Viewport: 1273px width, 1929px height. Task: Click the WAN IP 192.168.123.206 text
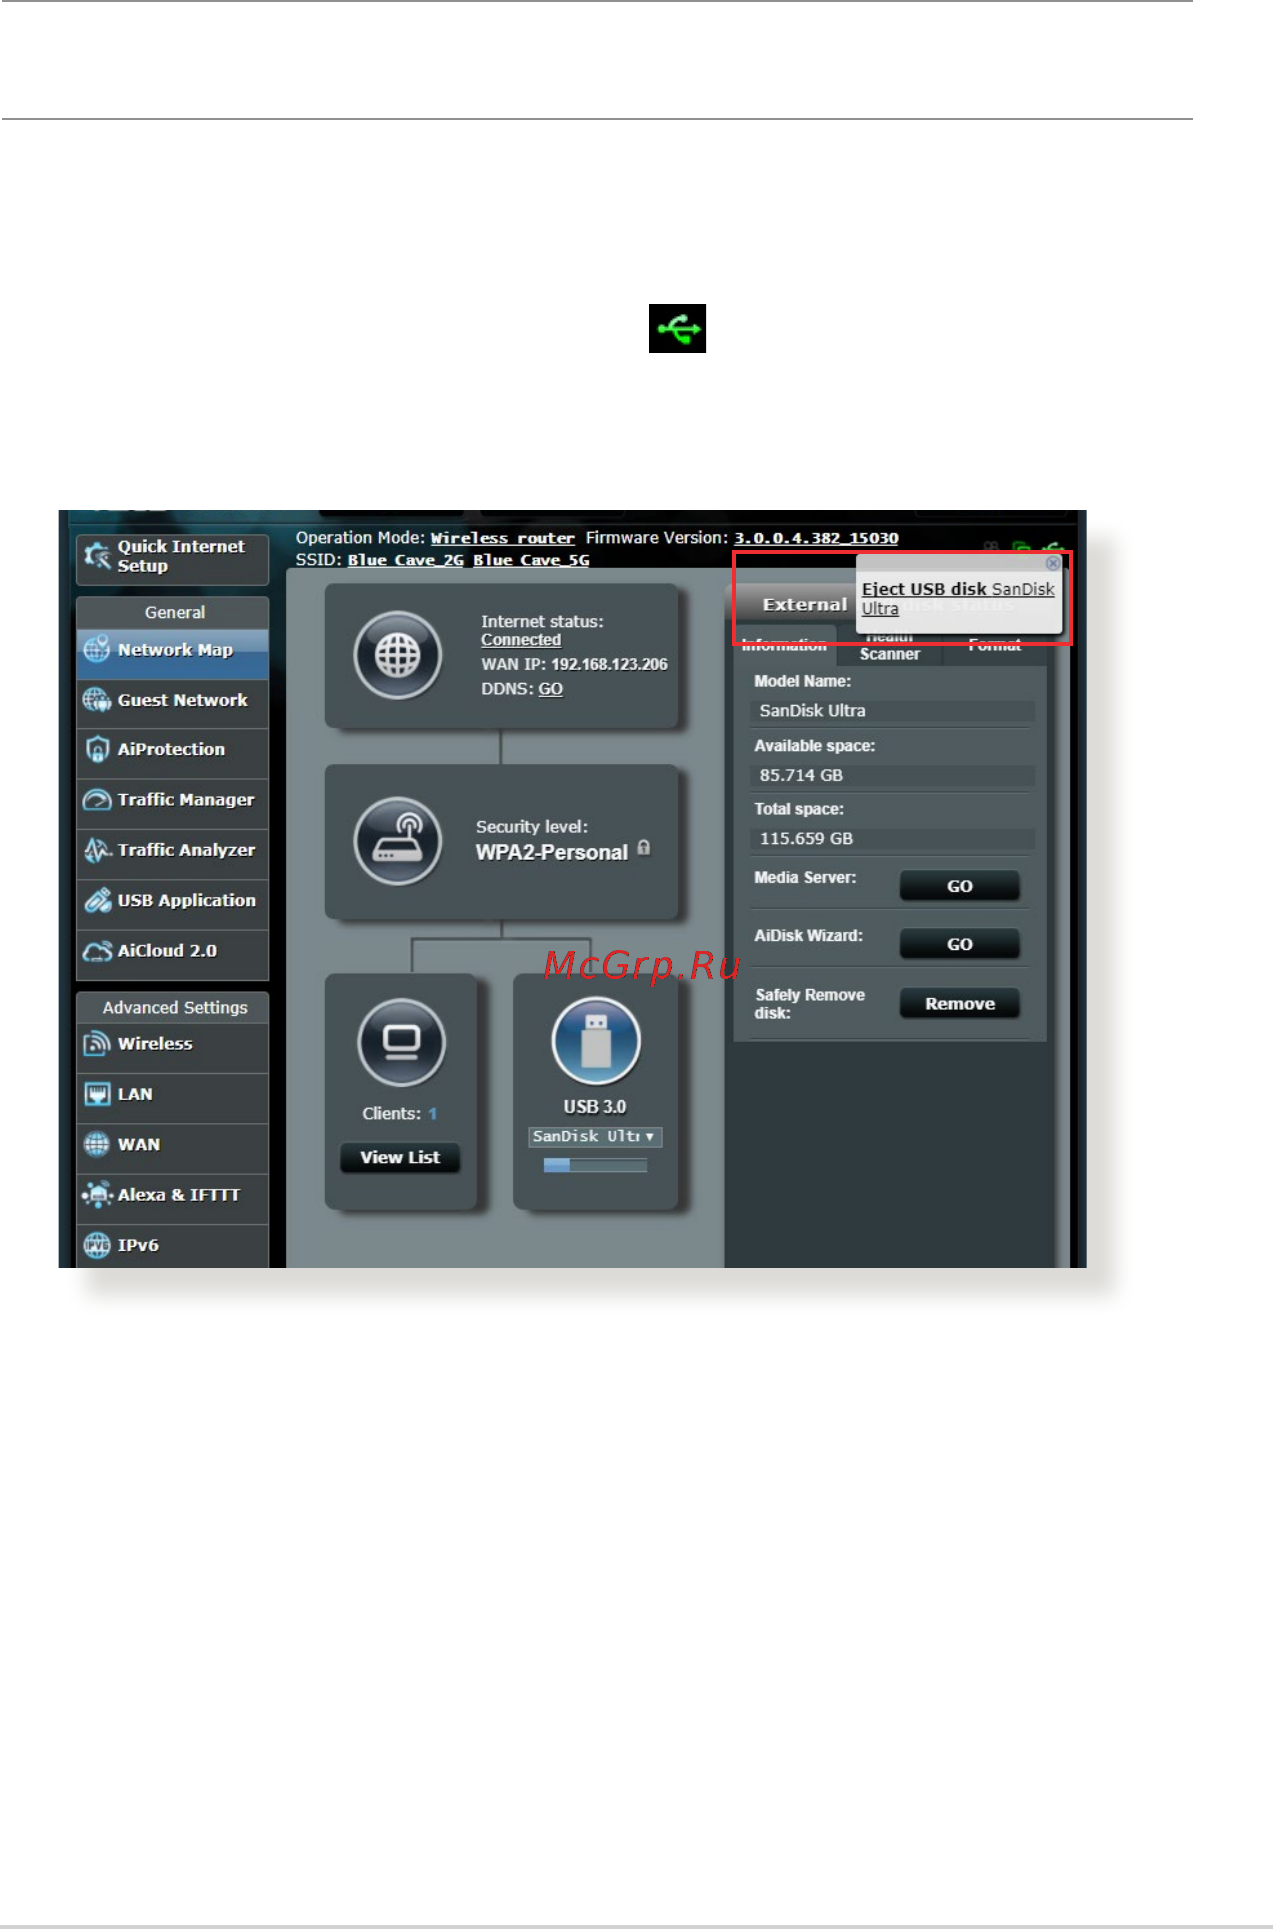click(609, 664)
